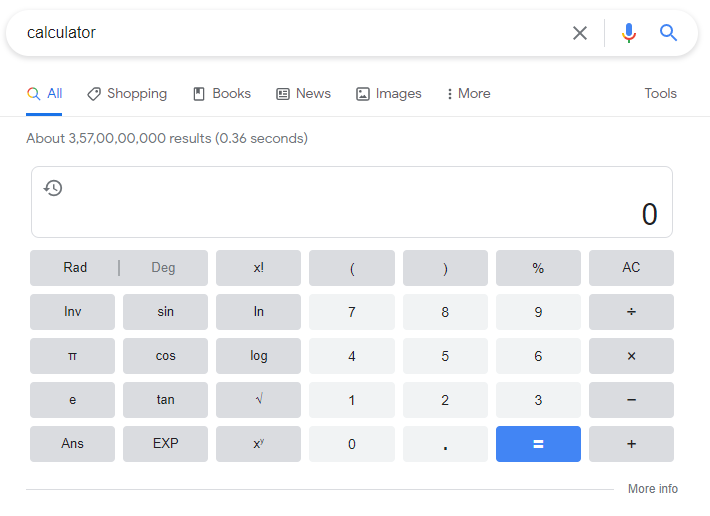Image resolution: width=710 pixels, height=516 pixels.
Task: Switch to the Images tab
Action: [389, 94]
